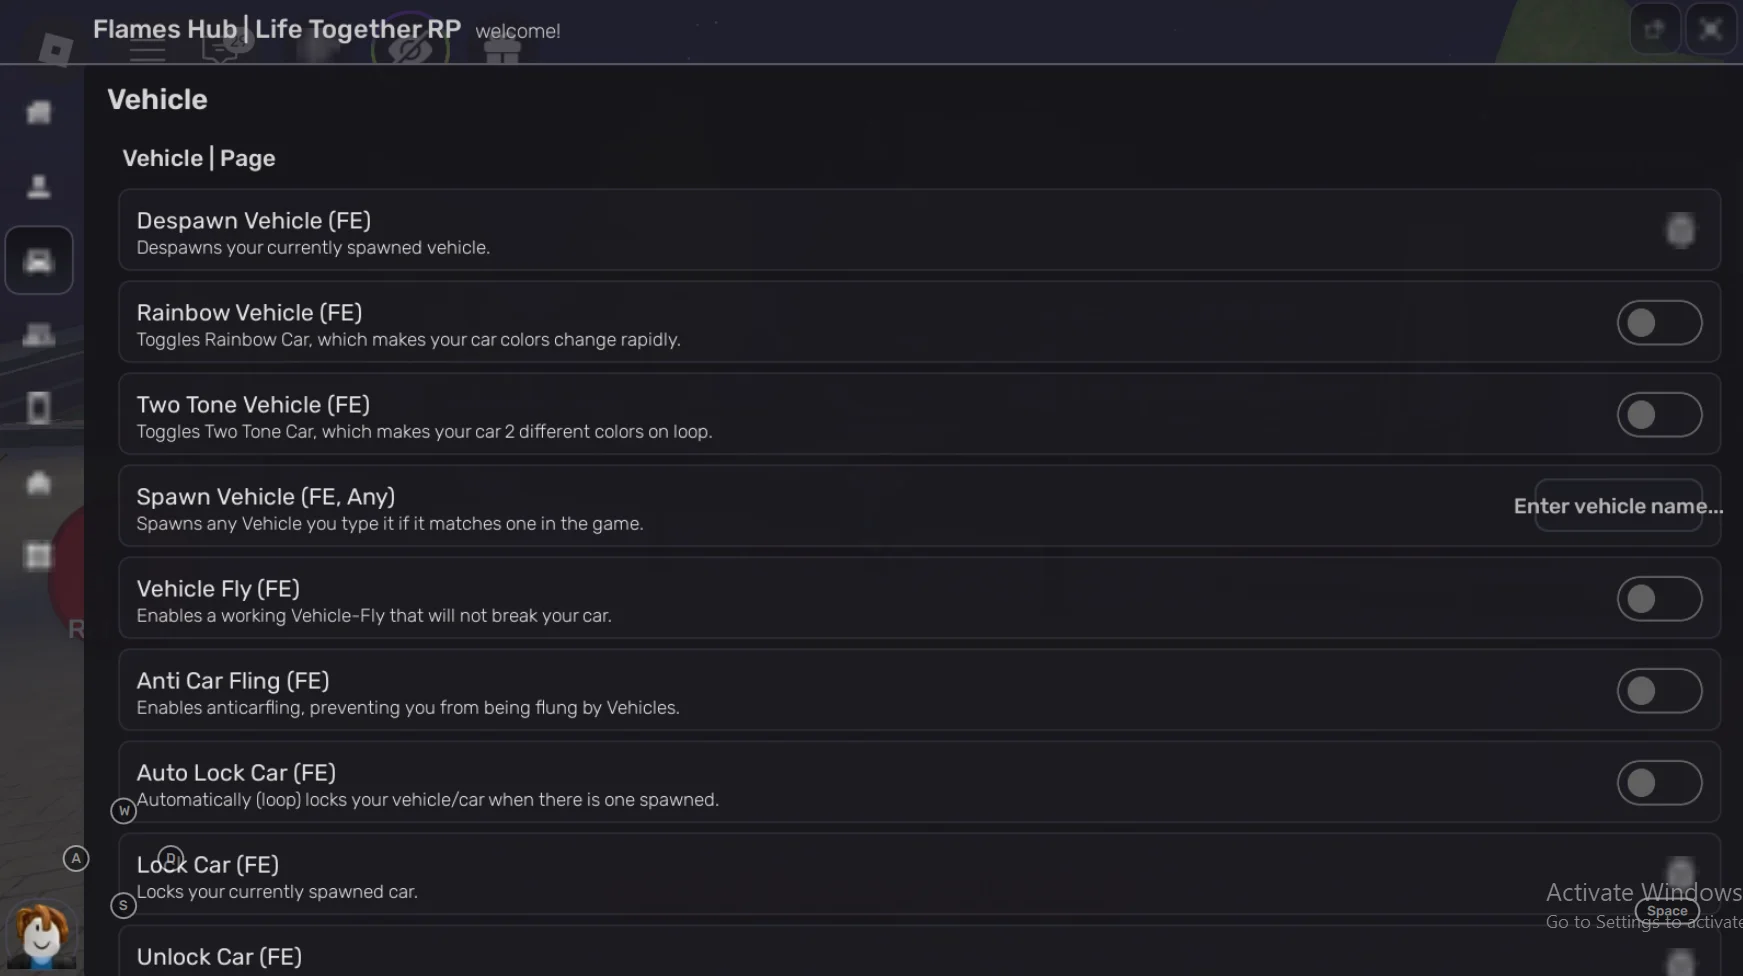Click the Despawn Vehicle fingerprint button icon

(1681, 230)
